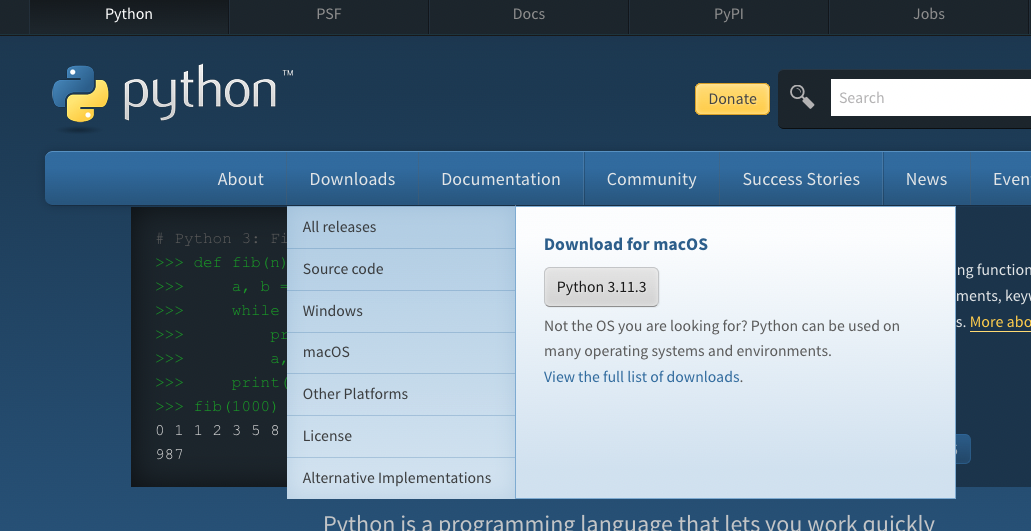Open the Documentation navigation menu
This screenshot has width=1031, height=531.
501,179
